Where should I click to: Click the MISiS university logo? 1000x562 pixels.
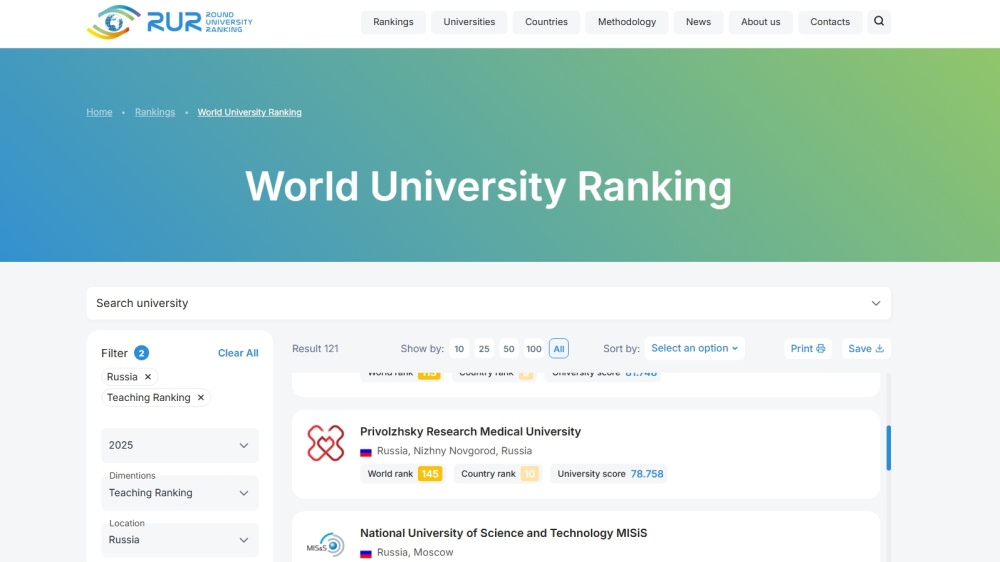[325, 545]
